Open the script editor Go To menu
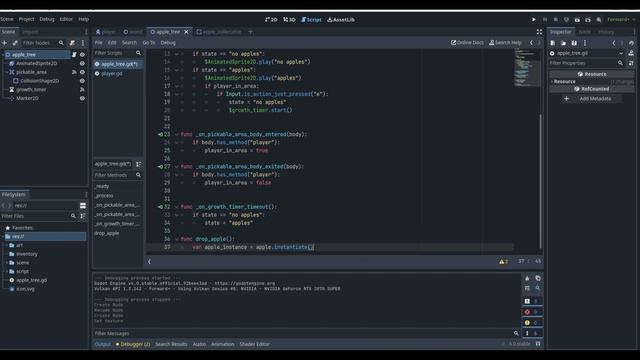Image resolution: width=640 pixels, height=360 pixels. (149, 42)
